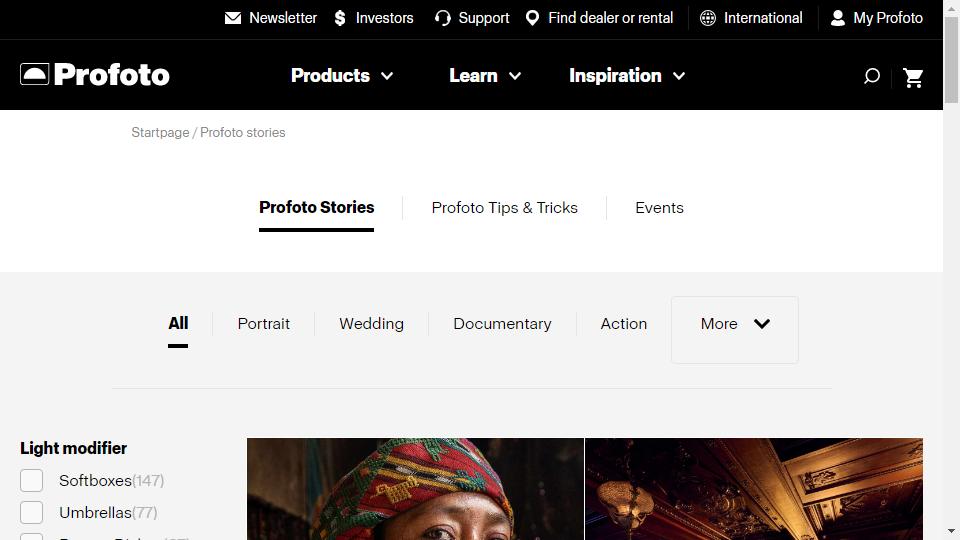Click the dealer location pin icon

tap(533, 18)
